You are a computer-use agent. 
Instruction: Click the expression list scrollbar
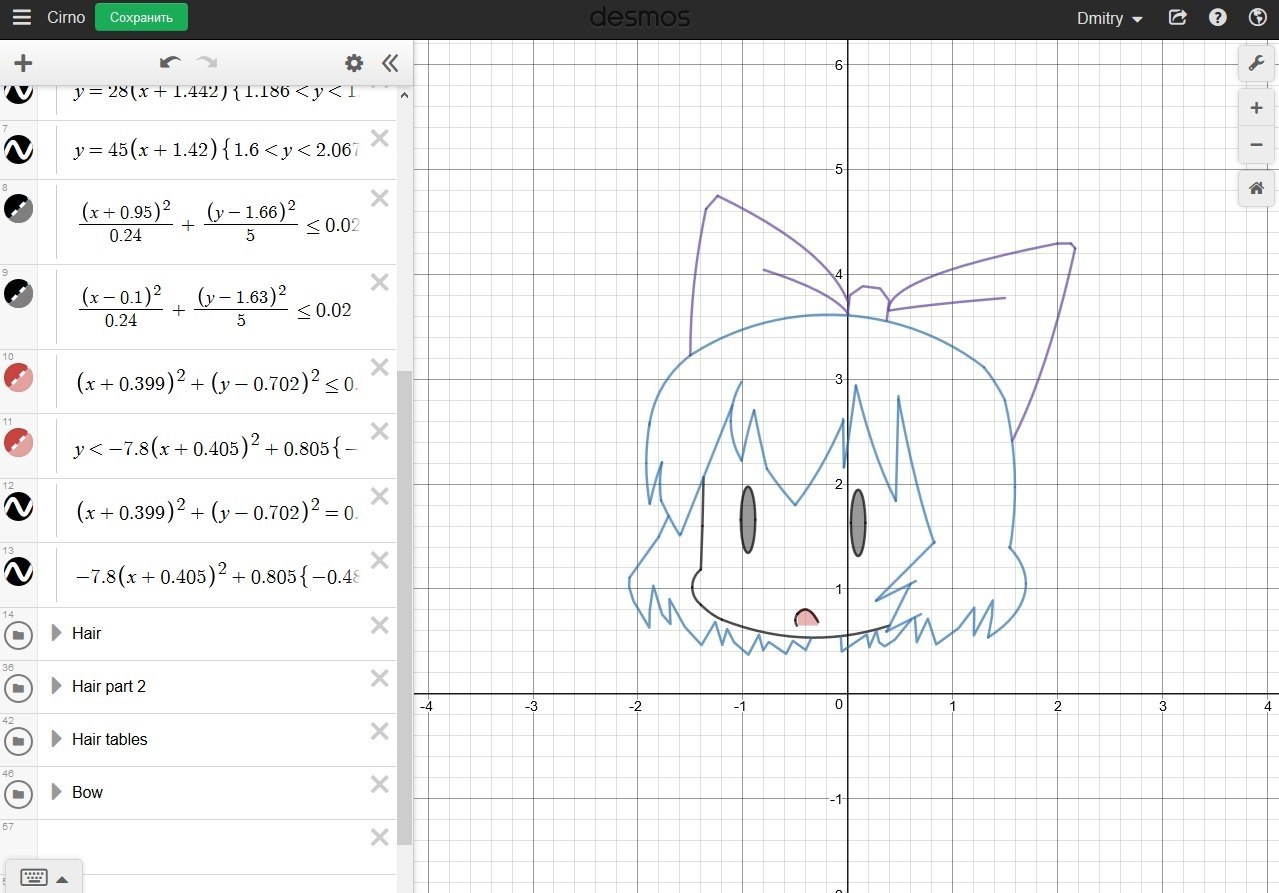404,606
